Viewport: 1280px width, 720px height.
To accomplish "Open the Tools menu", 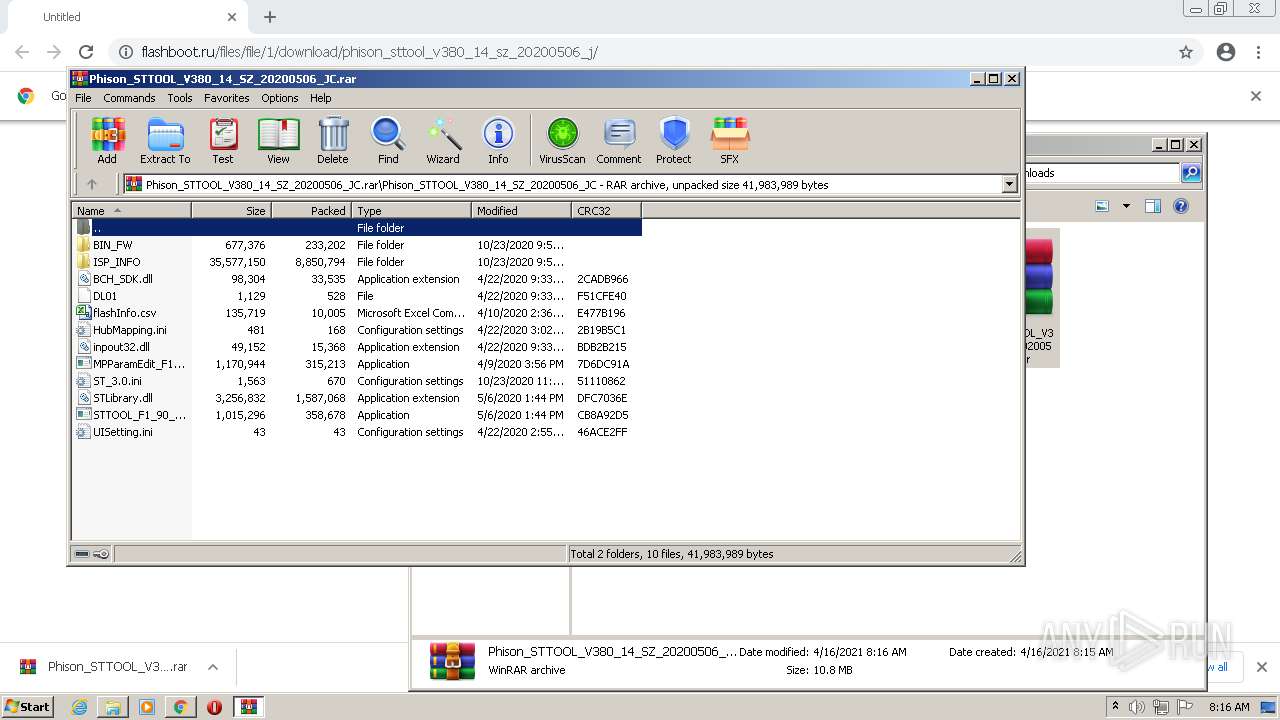I will [x=180, y=98].
